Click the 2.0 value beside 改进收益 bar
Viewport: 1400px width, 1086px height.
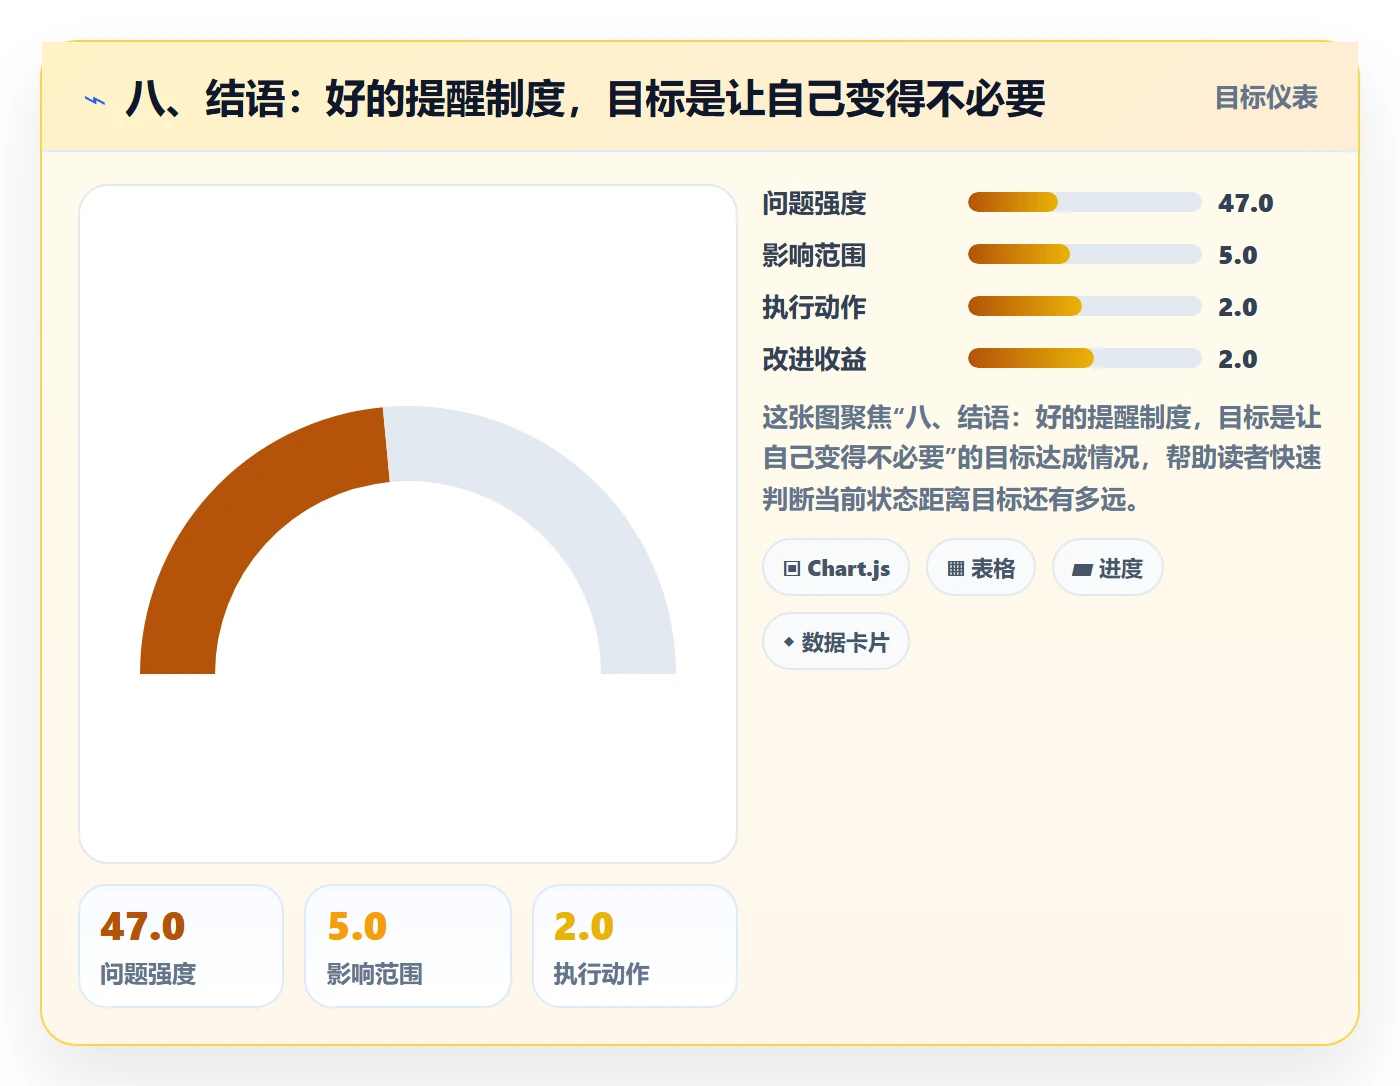1237,359
